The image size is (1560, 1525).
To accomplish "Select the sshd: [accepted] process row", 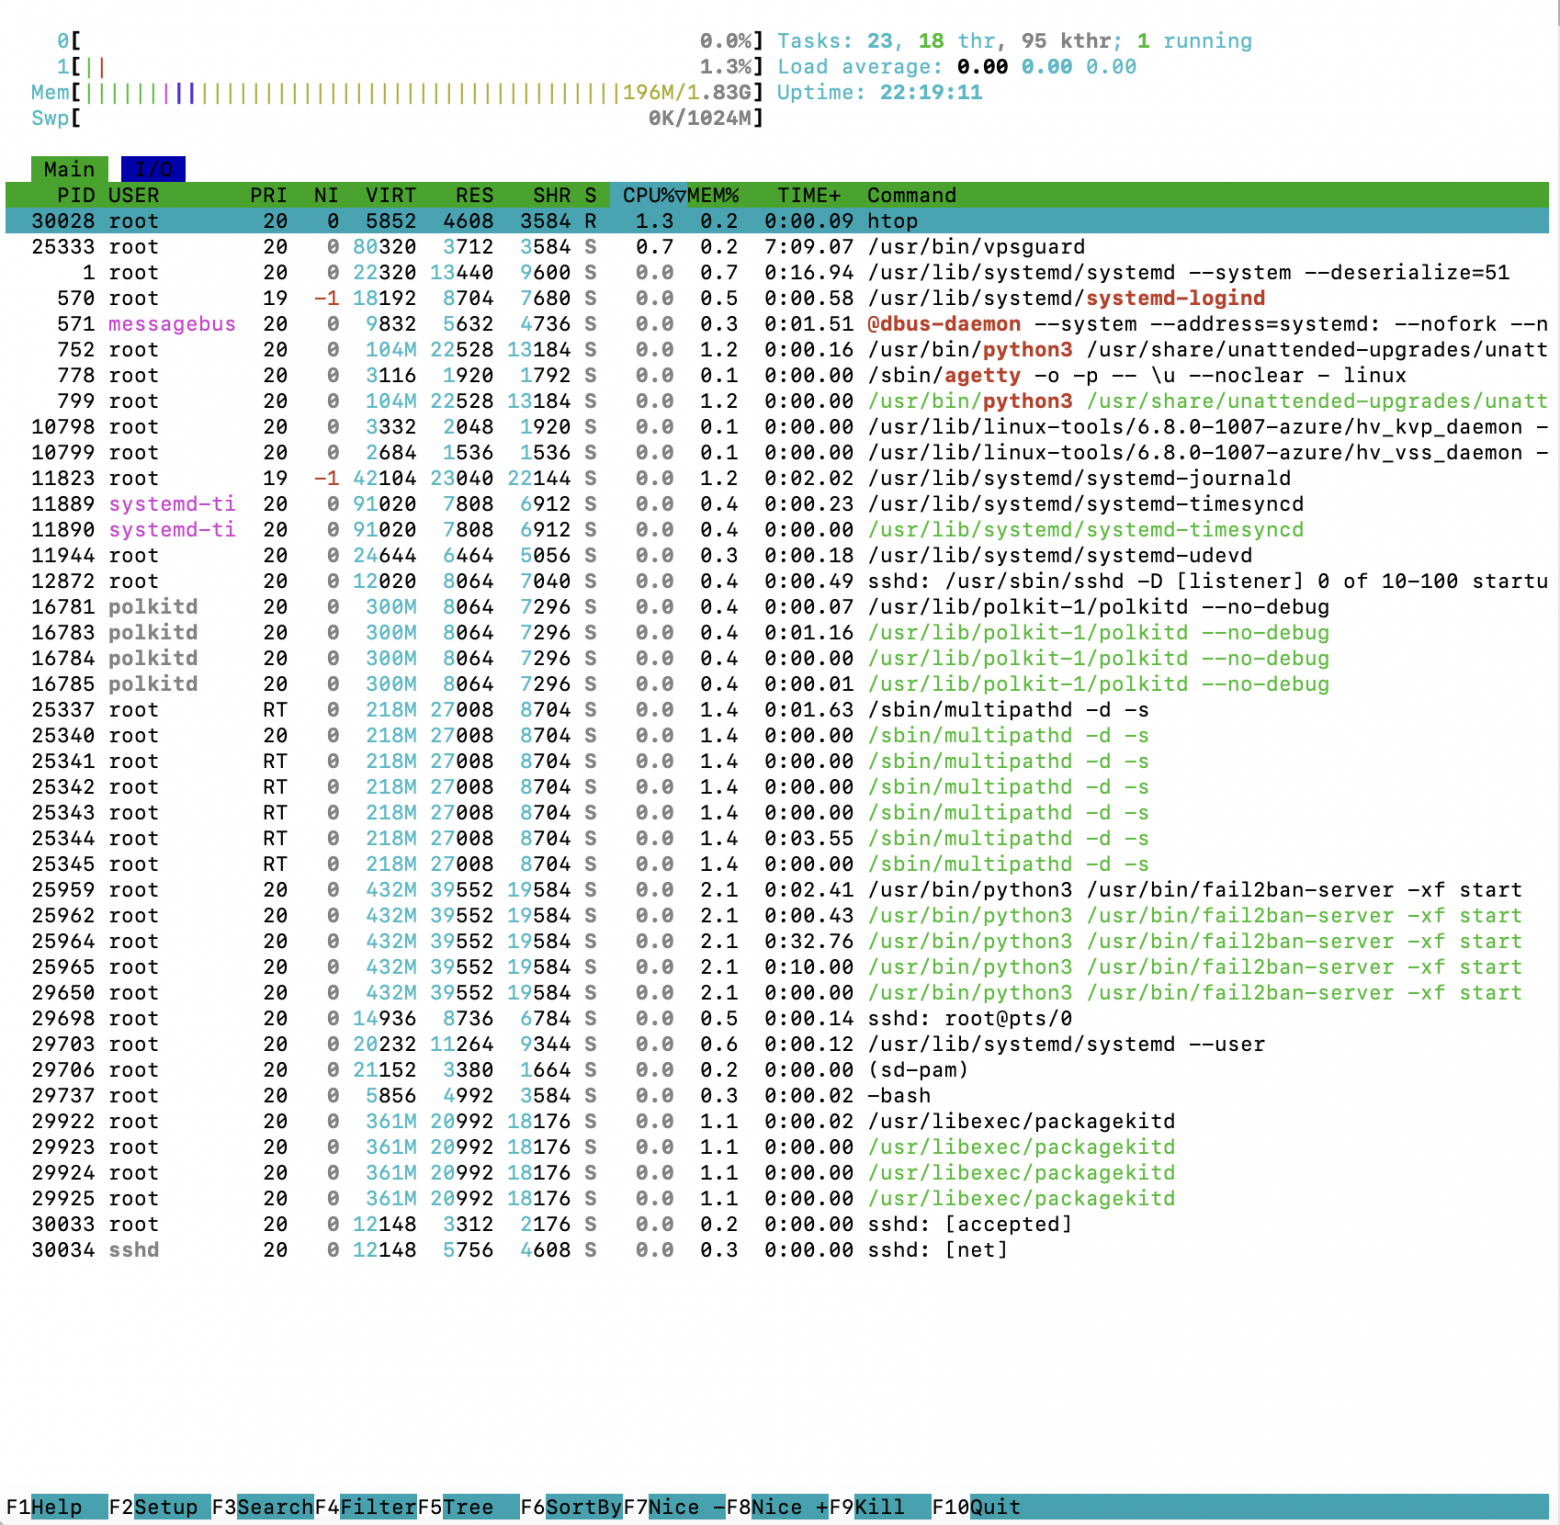I will (x=777, y=1225).
